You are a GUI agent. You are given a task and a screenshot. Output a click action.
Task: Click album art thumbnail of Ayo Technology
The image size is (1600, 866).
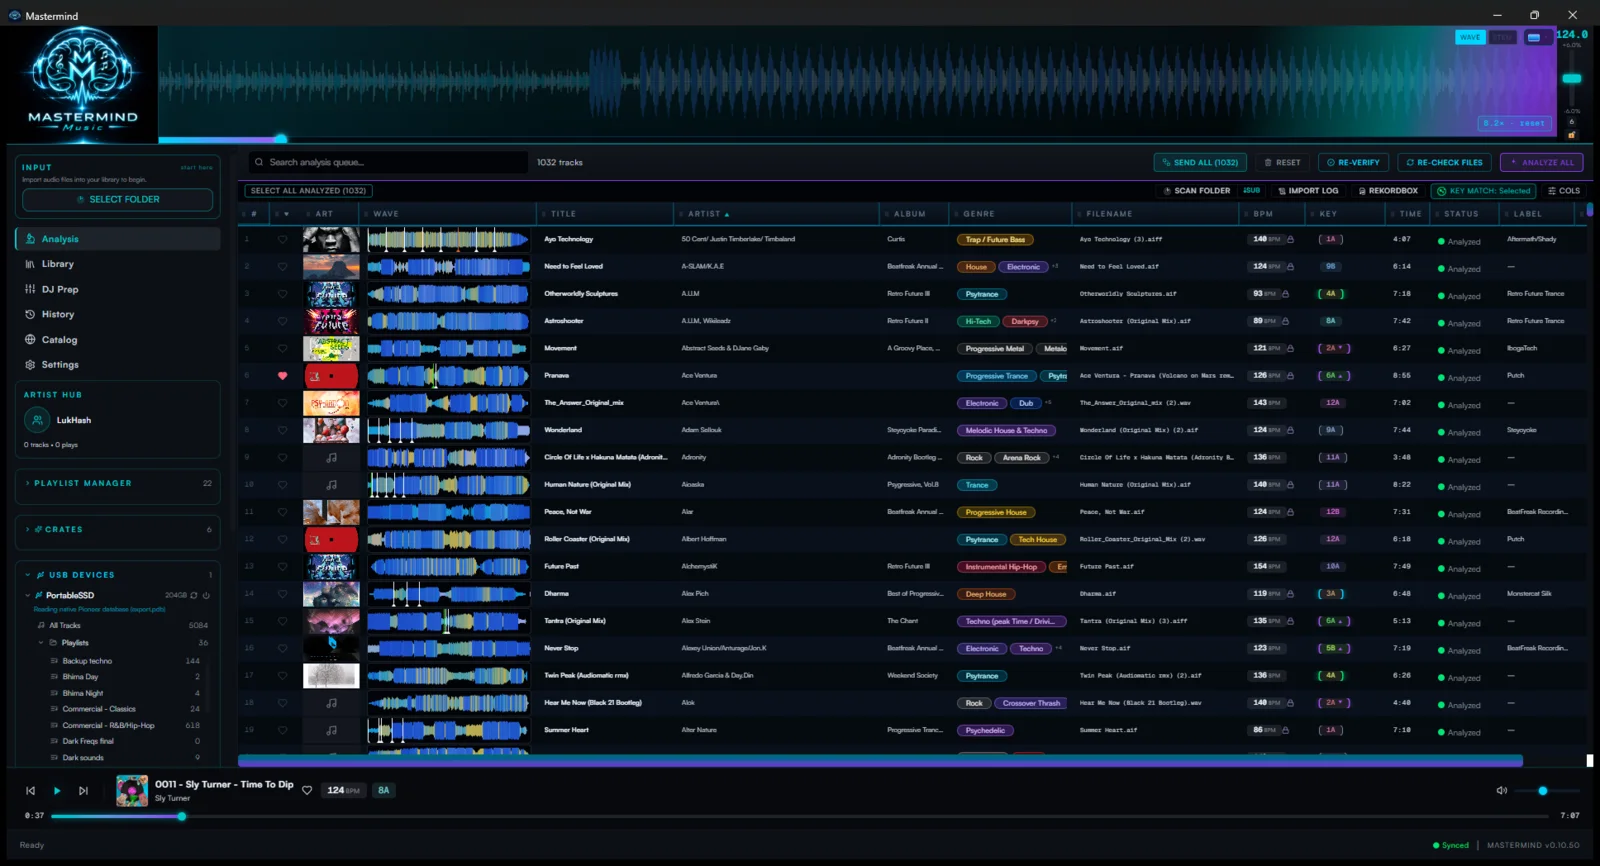click(x=331, y=239)
